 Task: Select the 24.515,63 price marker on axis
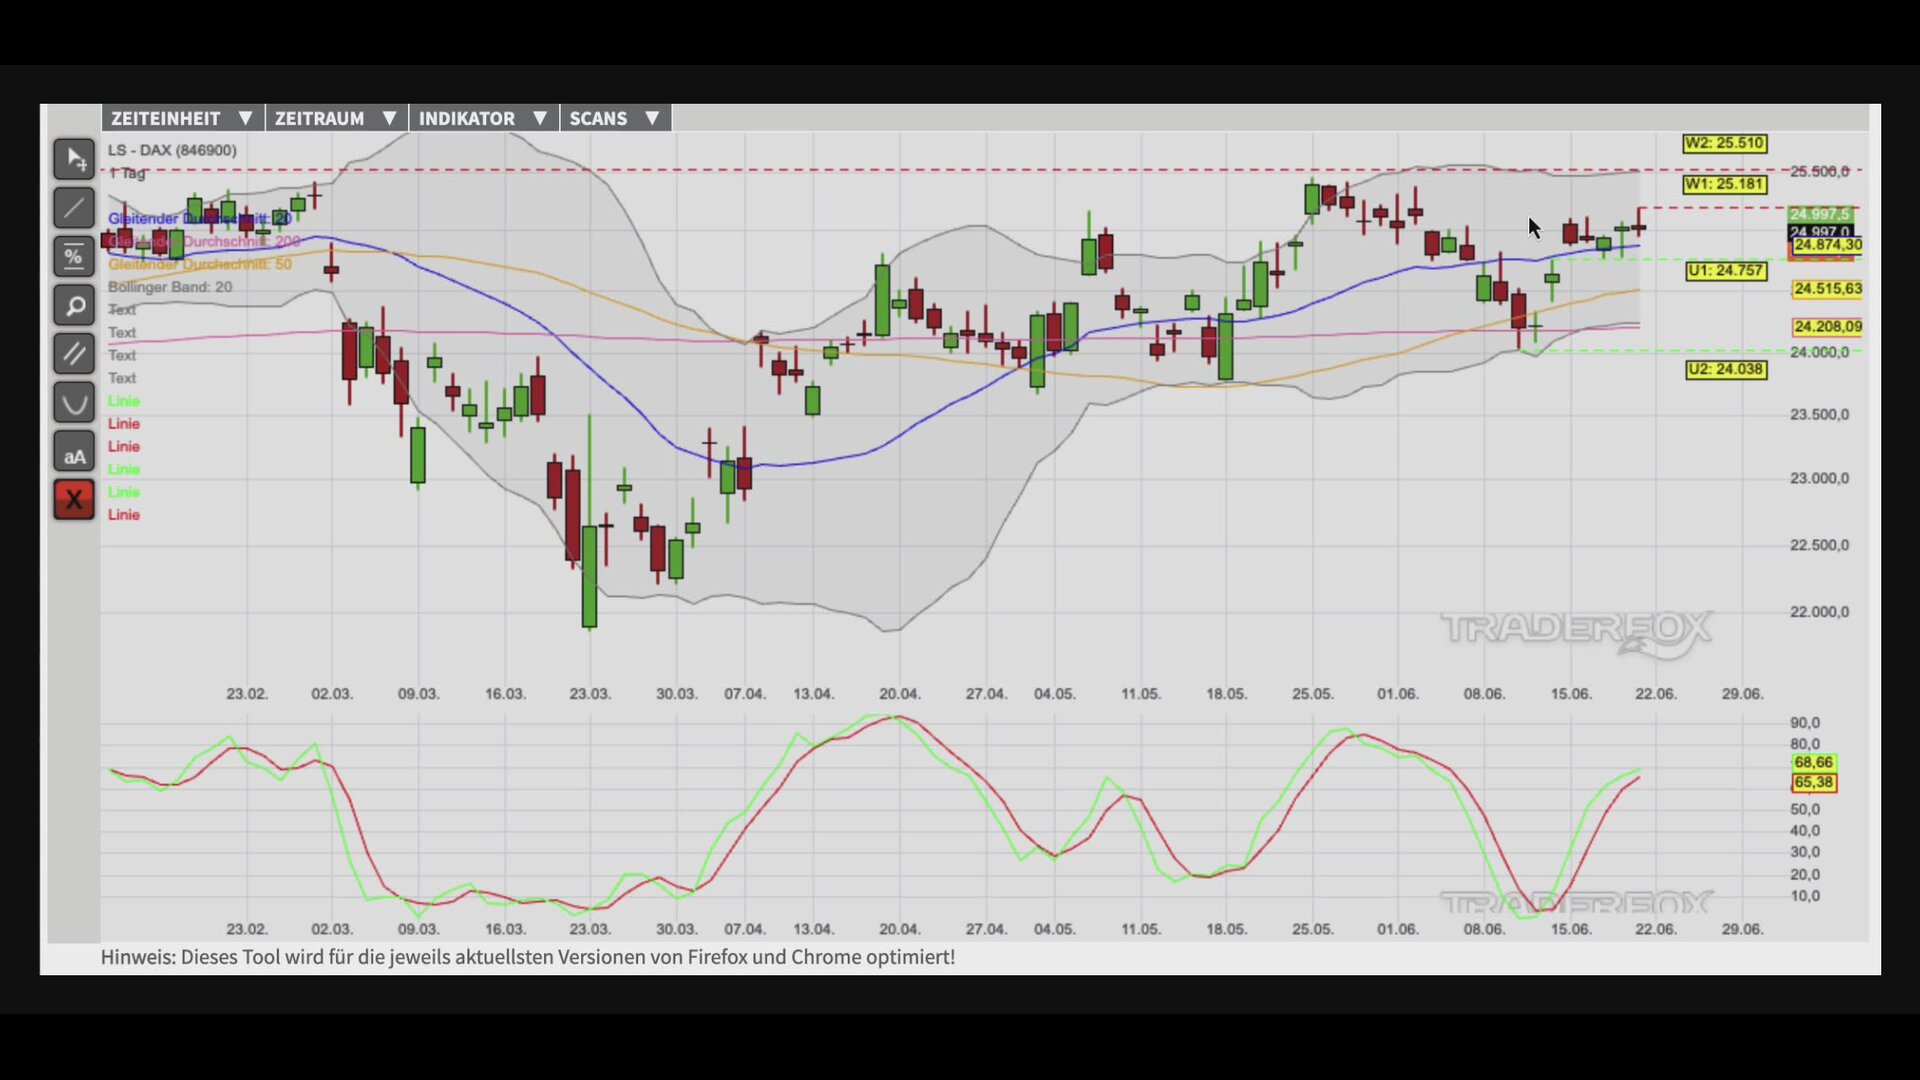(x=1827, y=288)
